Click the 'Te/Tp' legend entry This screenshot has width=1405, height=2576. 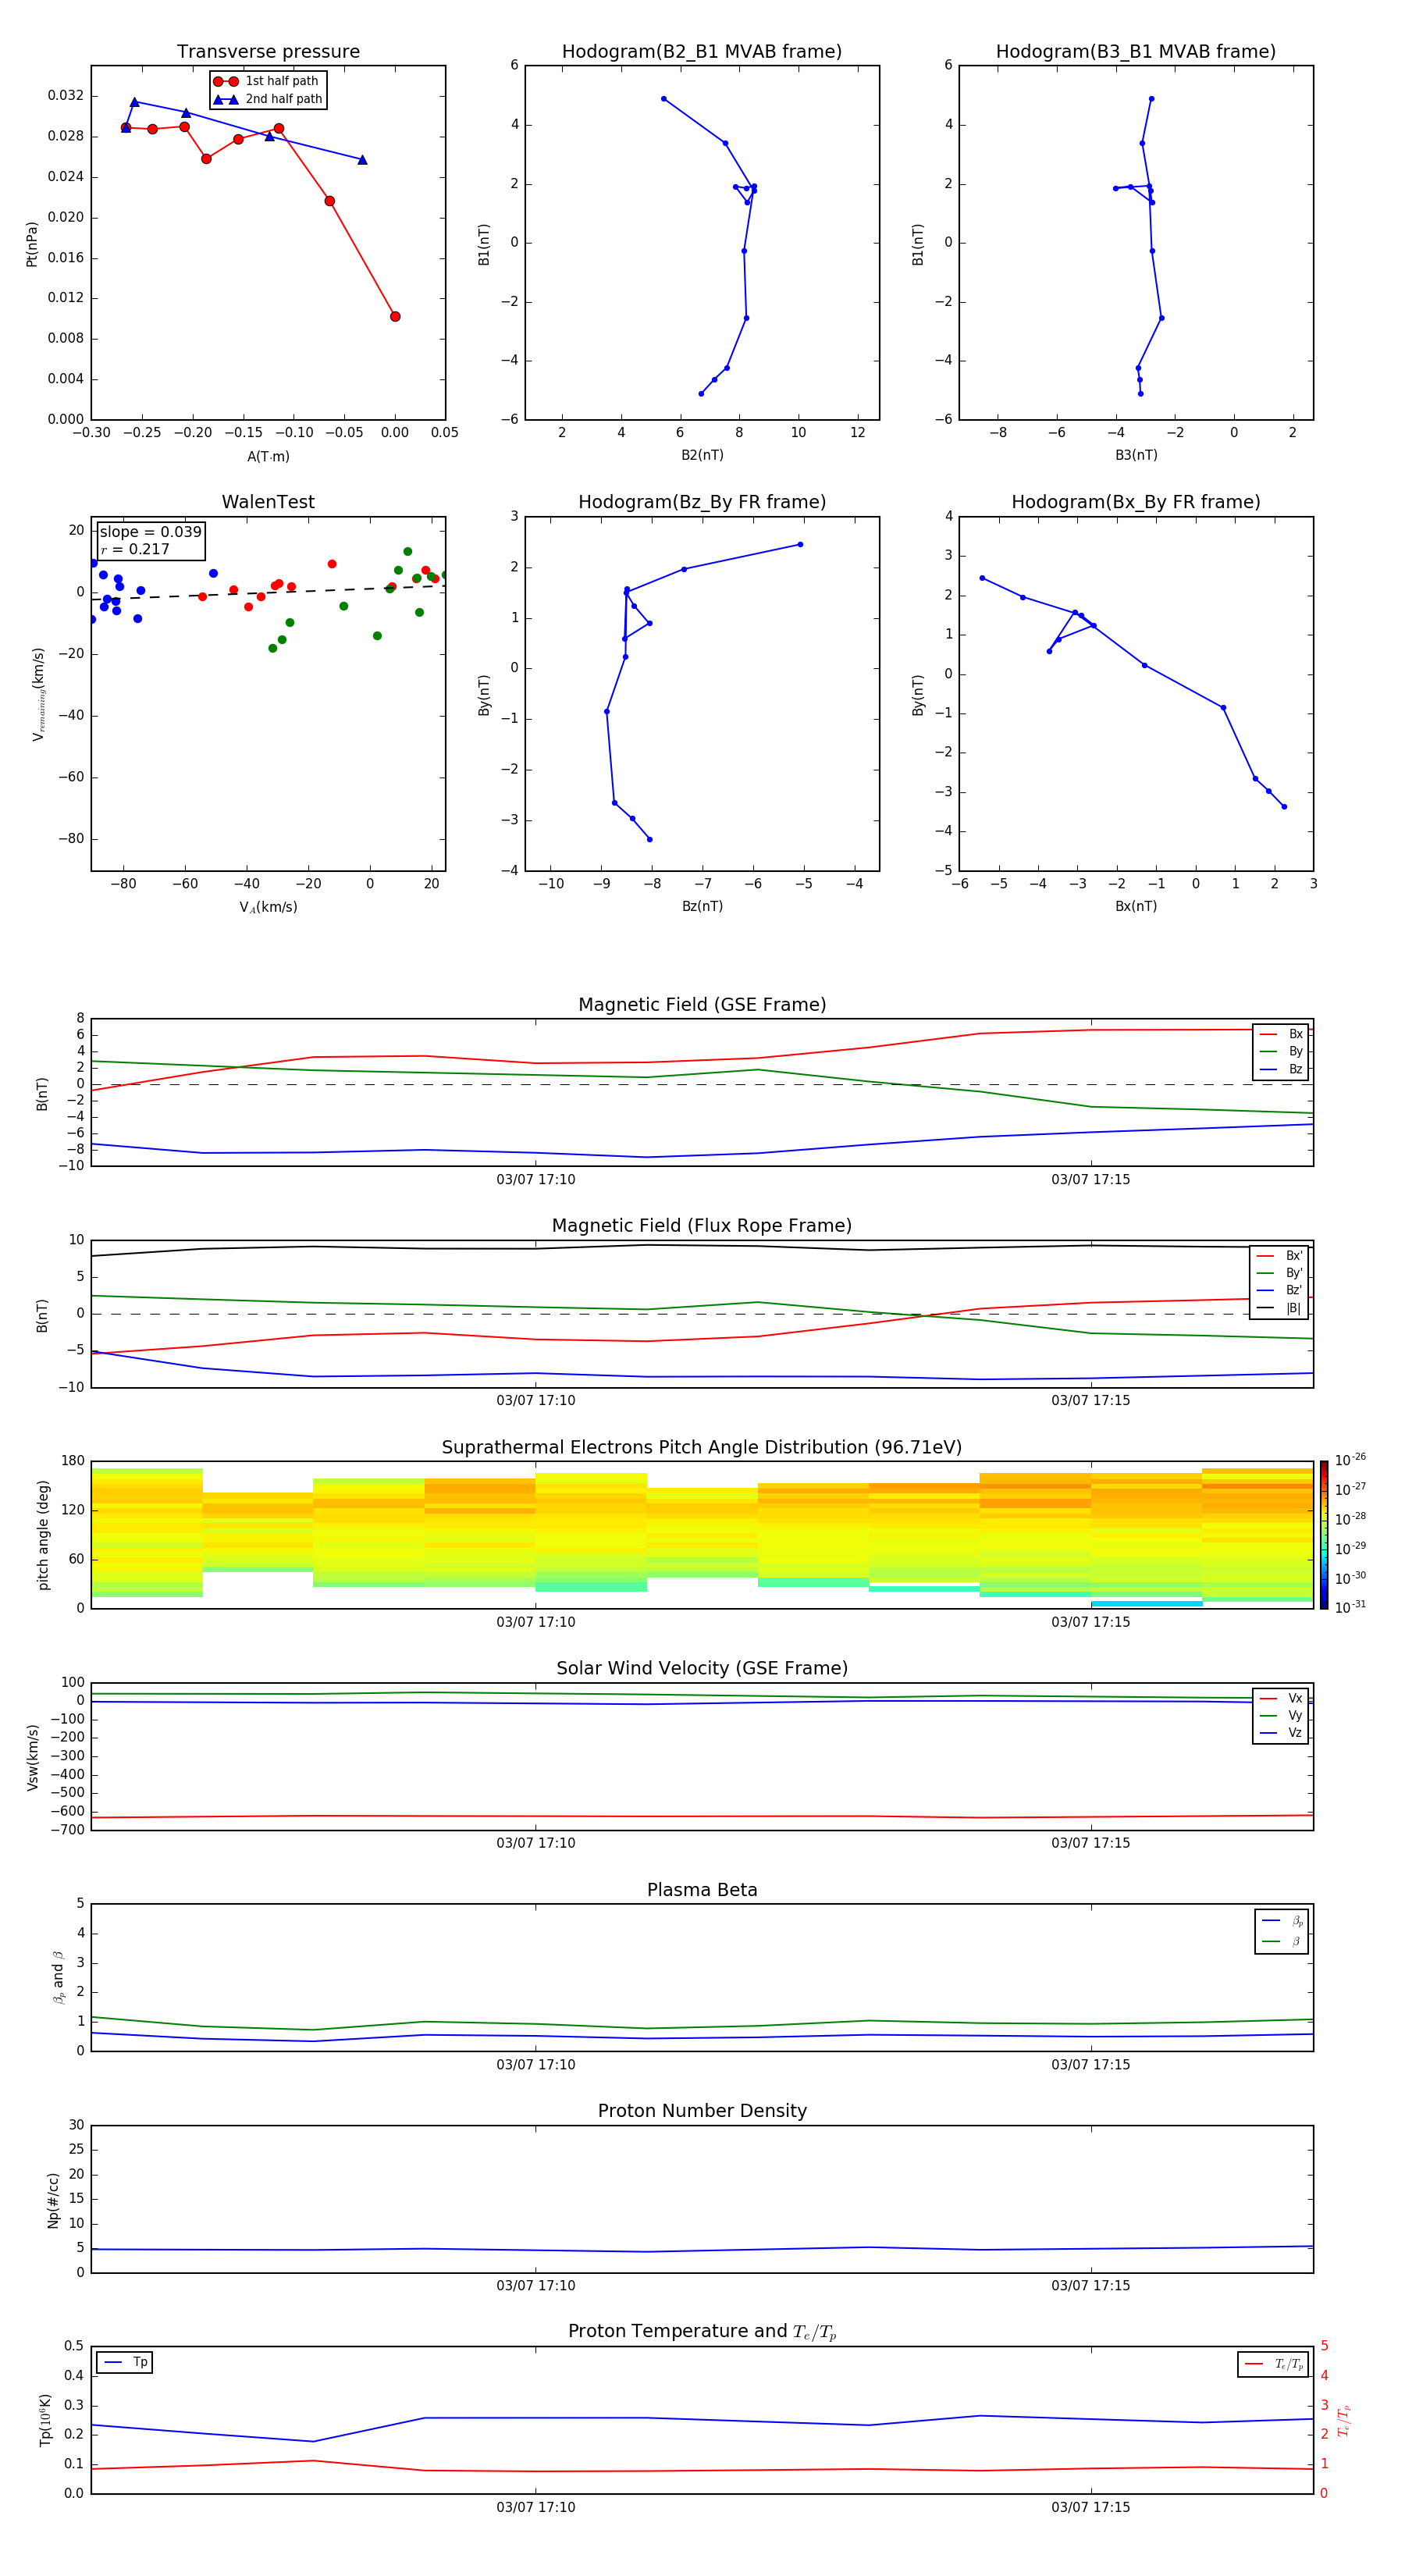(1274, 2364)
